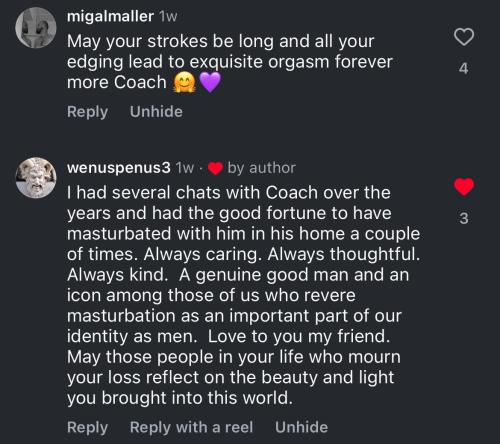Choose Reply with a reel
Viewport: 500px width, 444px height.
tap(191, 427)
